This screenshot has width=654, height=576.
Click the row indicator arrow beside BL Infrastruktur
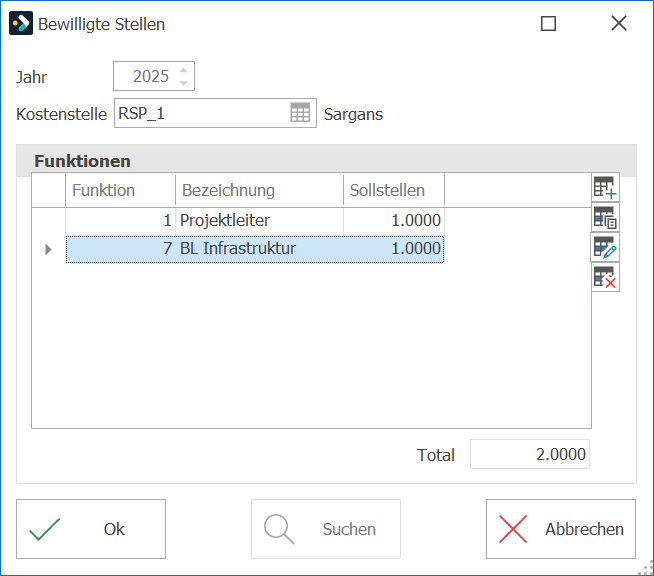[x=48, y=249]
